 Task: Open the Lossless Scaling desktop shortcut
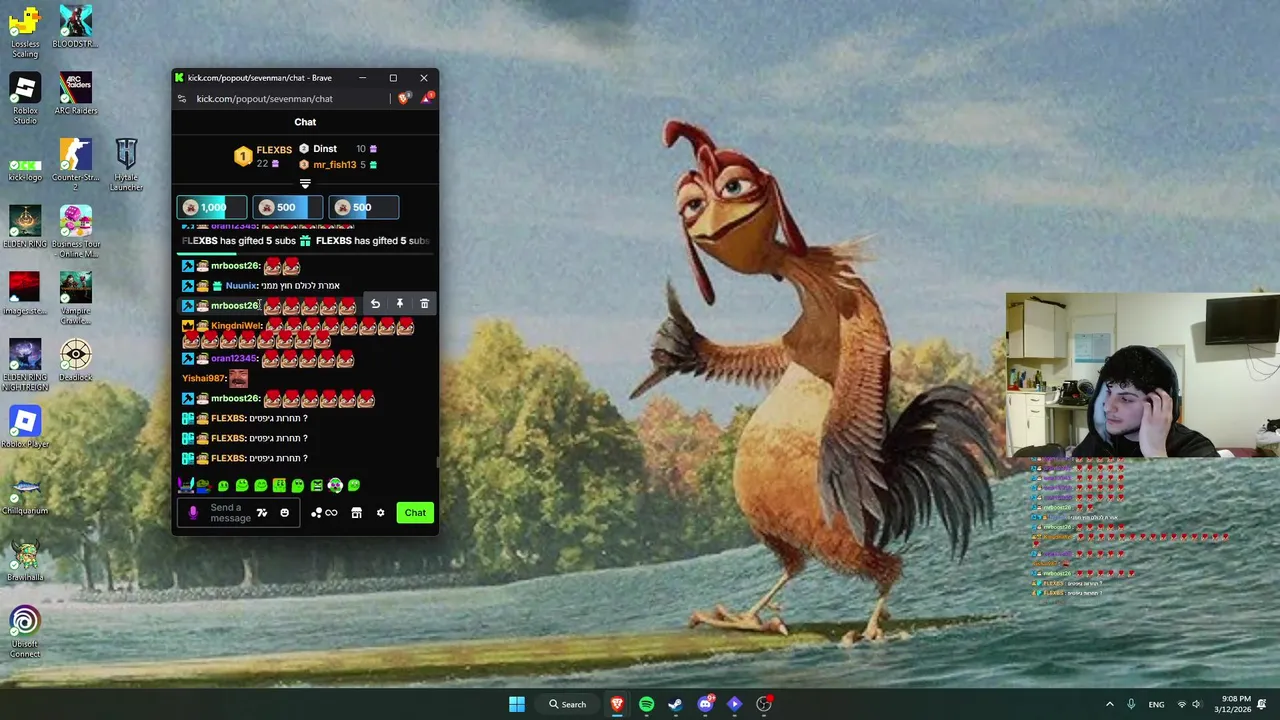[x=25, y=32]
